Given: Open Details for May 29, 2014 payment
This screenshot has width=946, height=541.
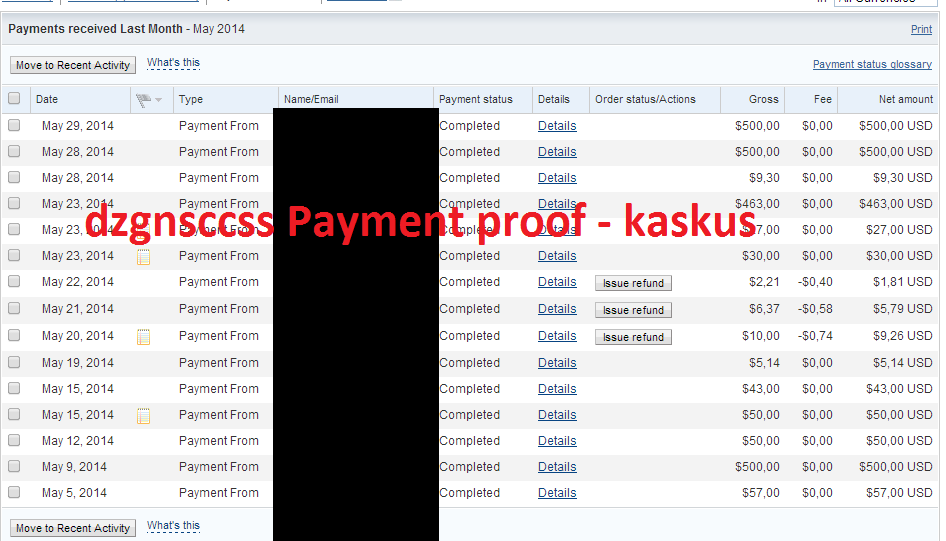Looking at the screenshot, I should pos(557,126).
